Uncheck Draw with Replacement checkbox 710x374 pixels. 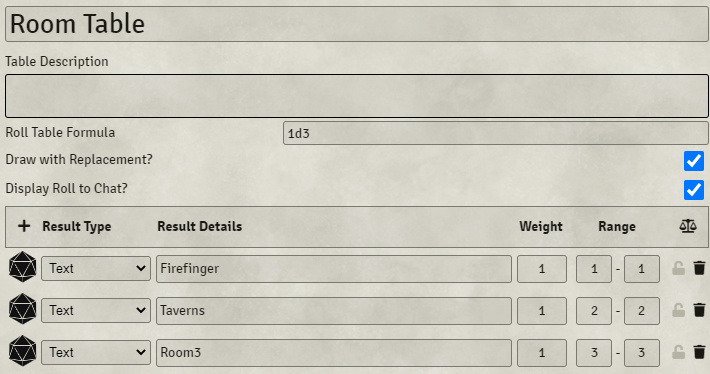coord(694,161)
